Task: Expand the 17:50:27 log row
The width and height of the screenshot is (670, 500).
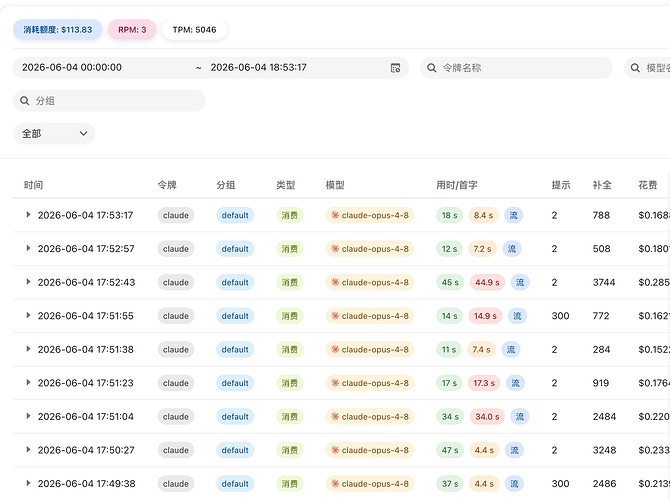Action: tap(28, 450)
